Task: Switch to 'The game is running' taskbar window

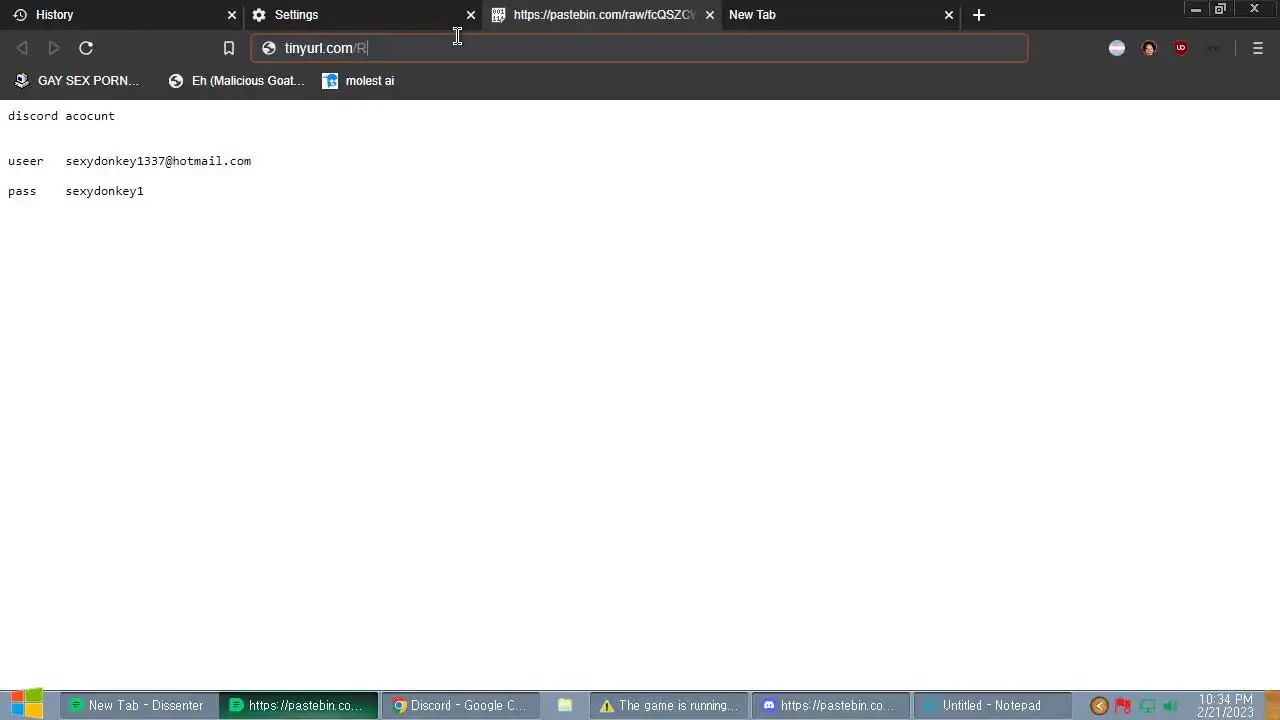Action: pos(669,706)
